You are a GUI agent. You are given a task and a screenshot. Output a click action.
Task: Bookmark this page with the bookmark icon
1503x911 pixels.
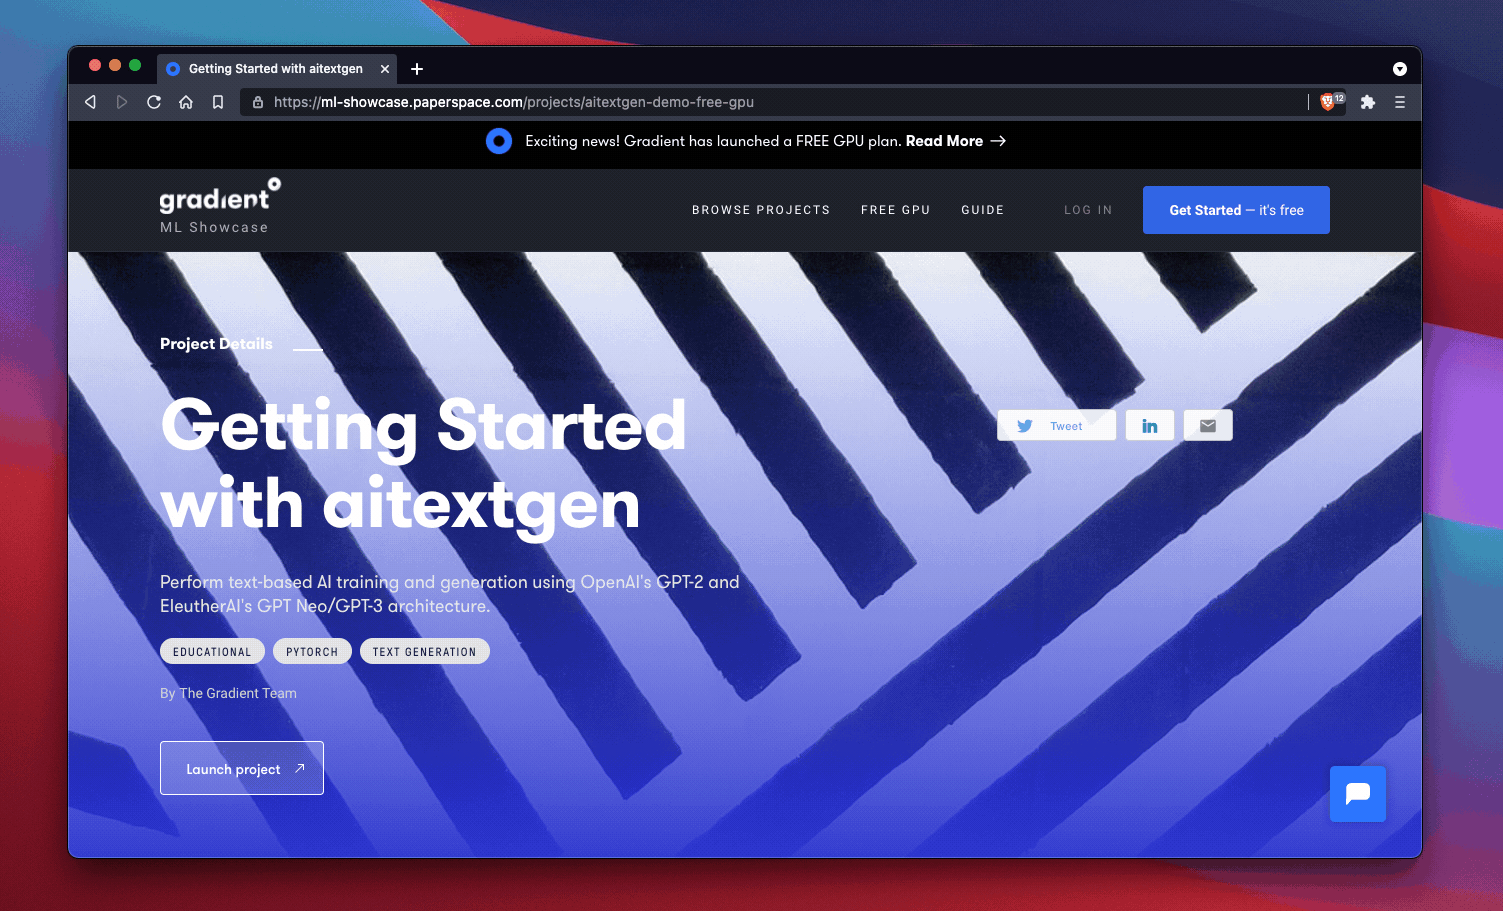point(218,102)
